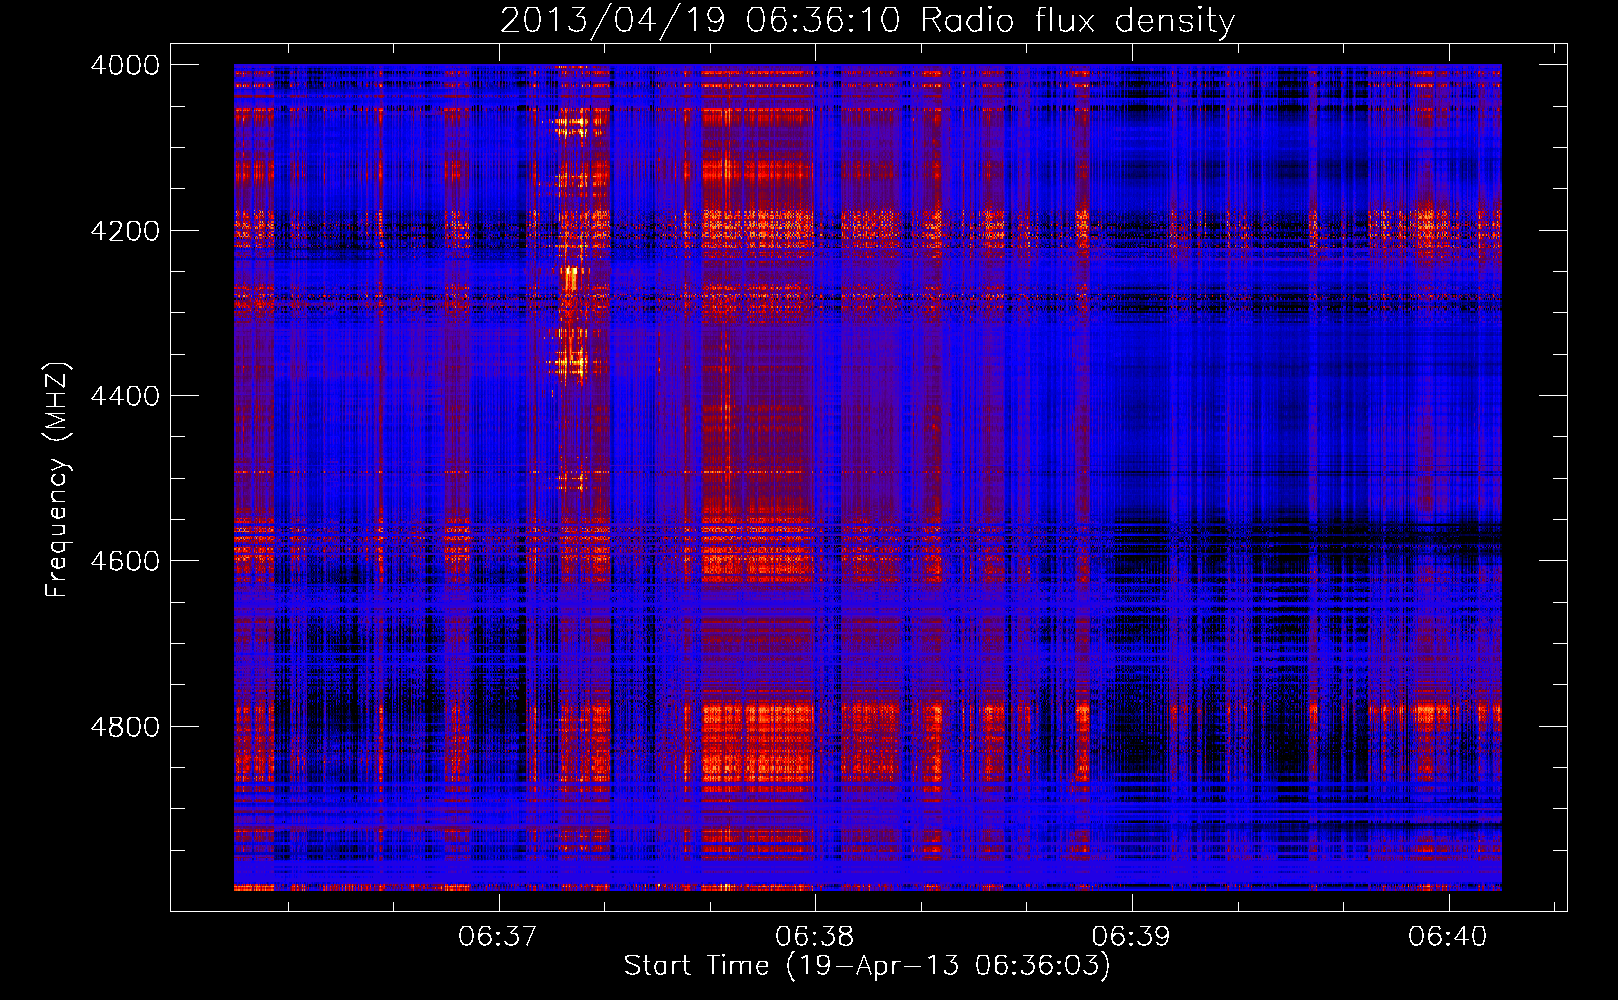The image size is (1618, 1000).
Task: Click the 'Frequency (MHZ)' axis title
Action: 57,479
